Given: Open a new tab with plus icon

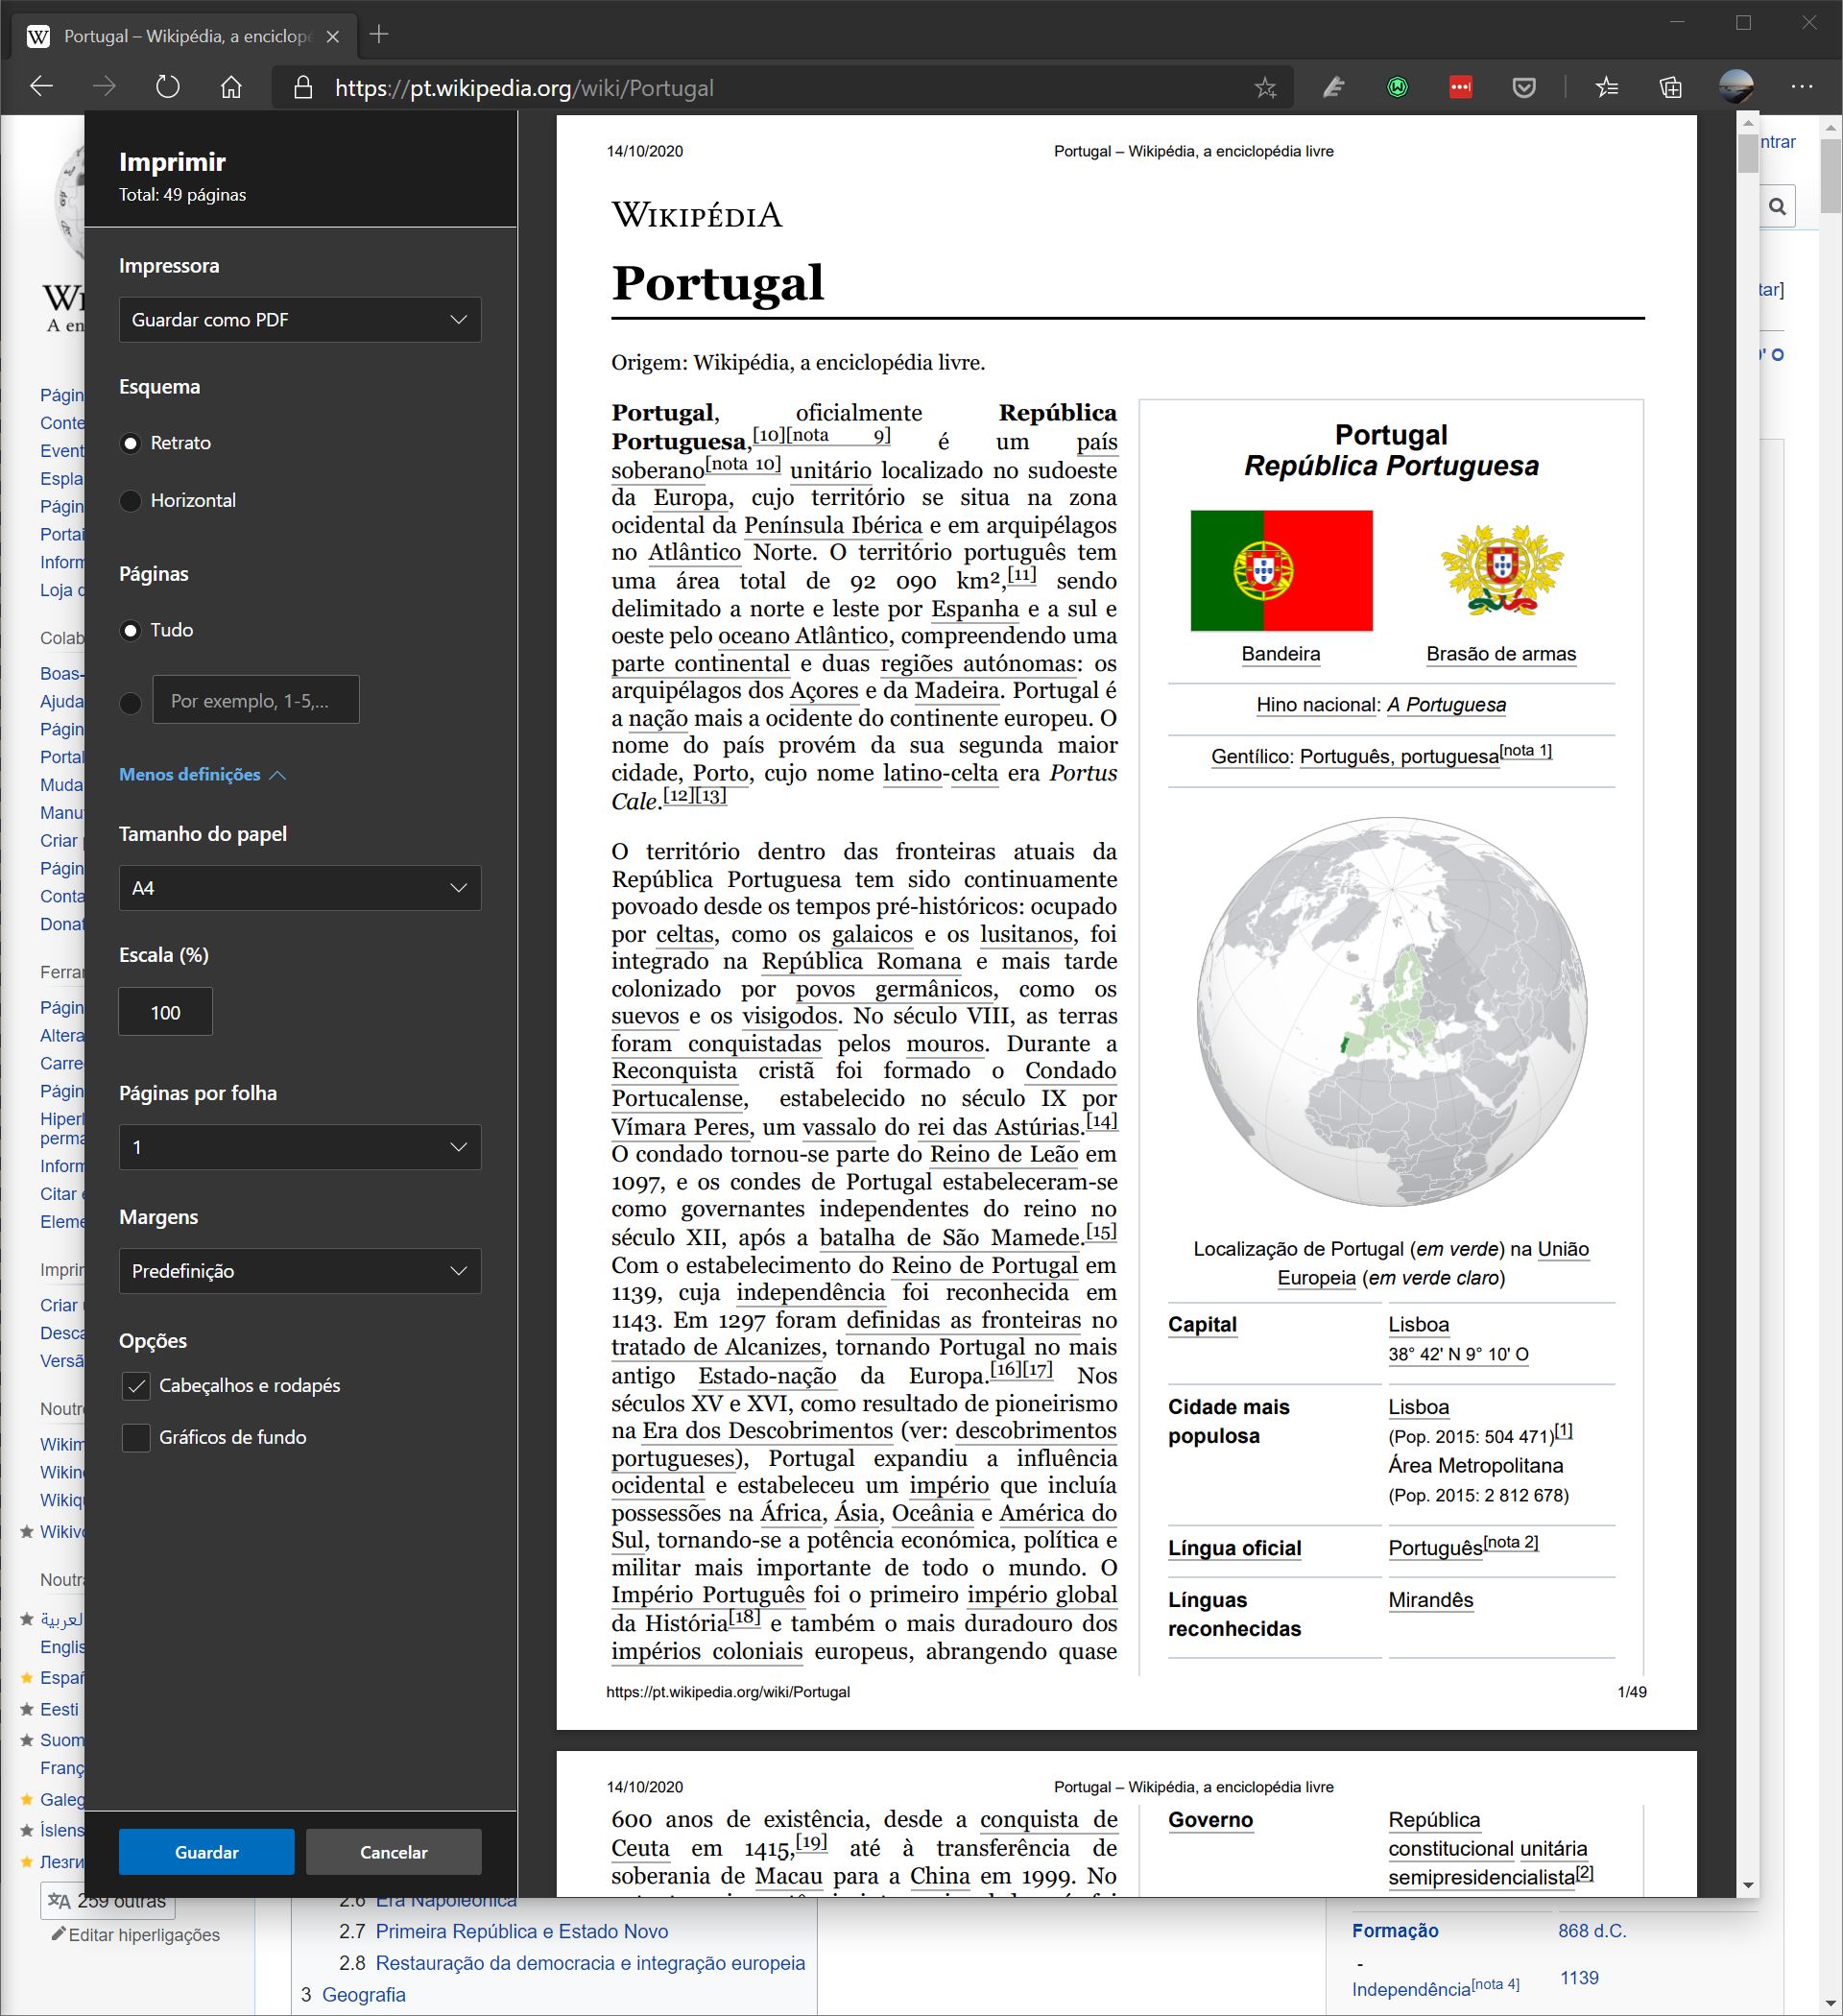Looking at the screenshot, I should 379,35.
